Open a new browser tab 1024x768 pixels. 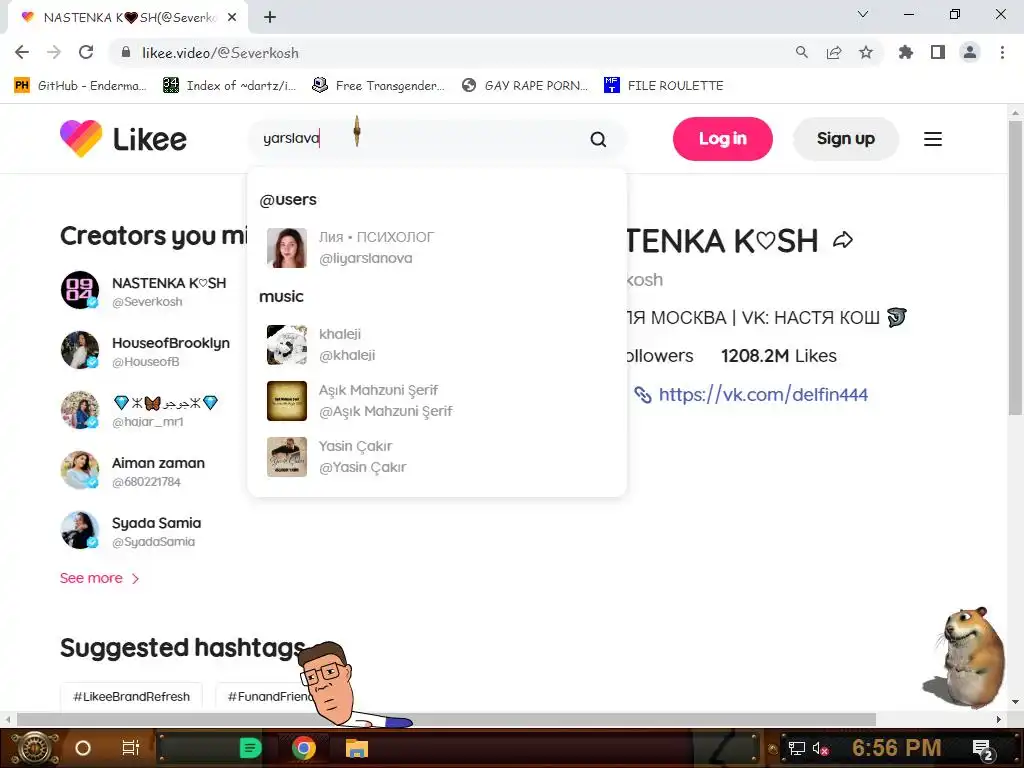[x=270, y=18]
